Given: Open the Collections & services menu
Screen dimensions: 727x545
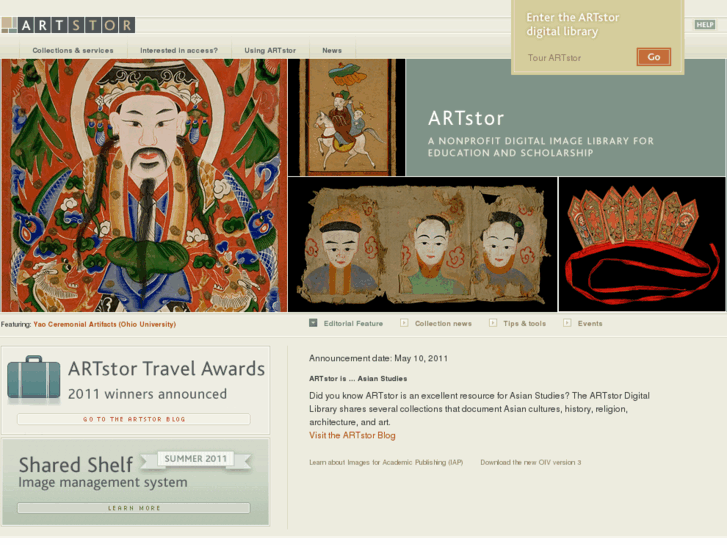Looking at the screenshot, I should 73,50.
